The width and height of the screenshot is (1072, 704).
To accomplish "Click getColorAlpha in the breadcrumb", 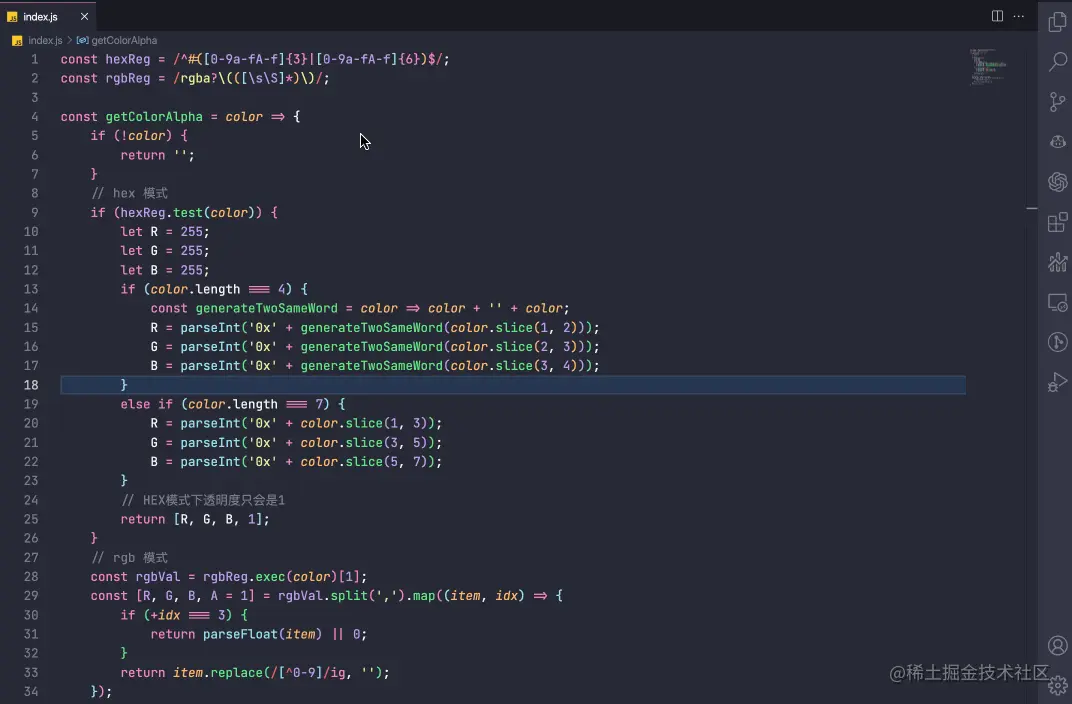I will coord(124,40).
